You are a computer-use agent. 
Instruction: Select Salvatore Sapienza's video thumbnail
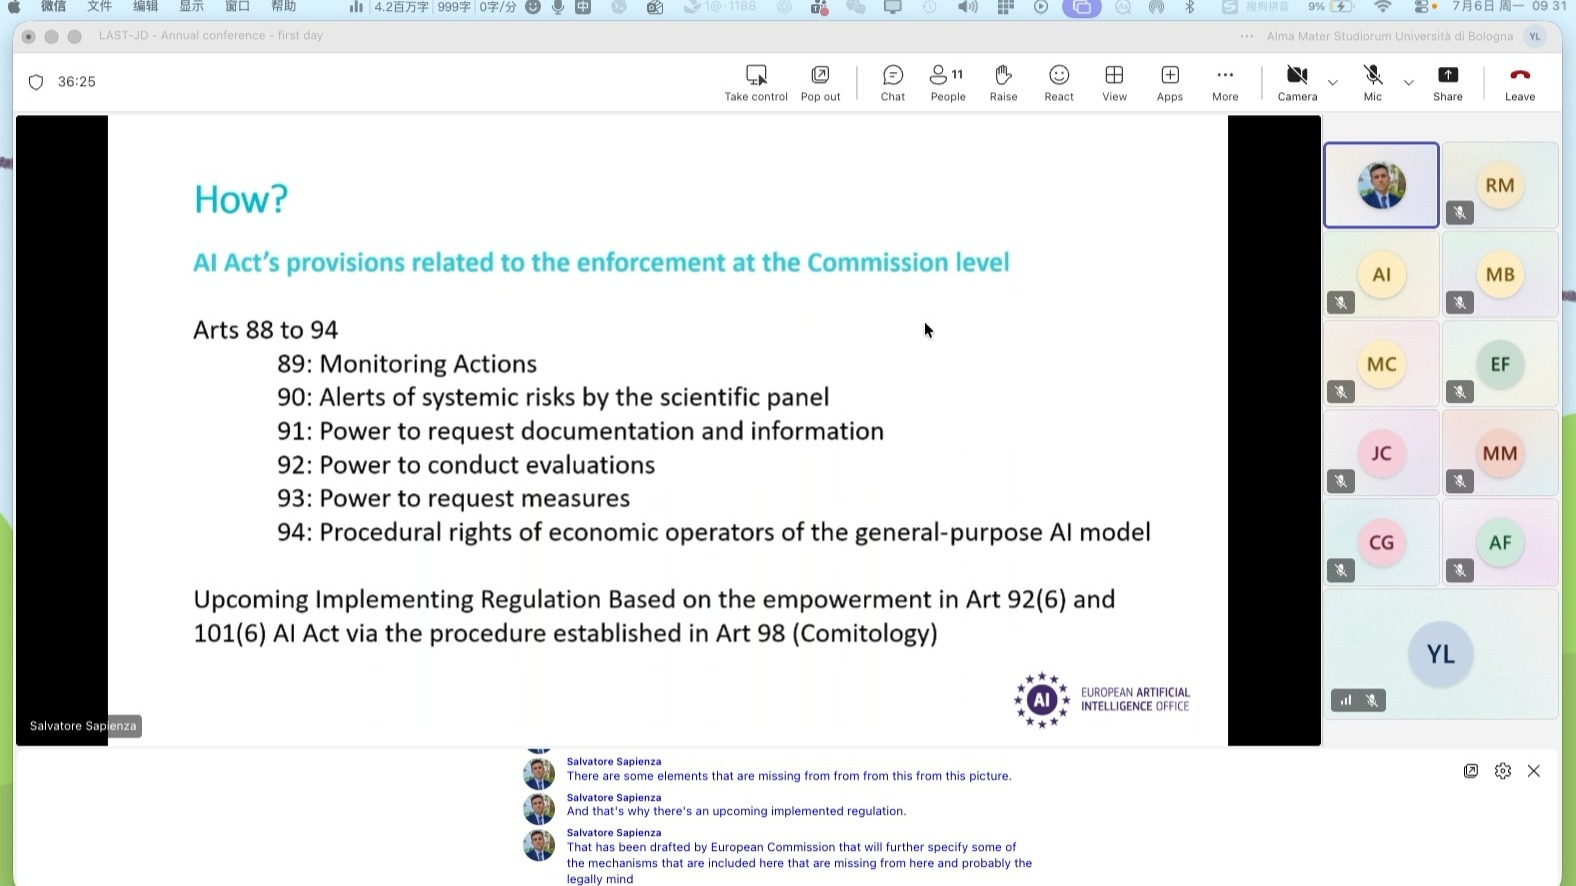[1382, 185]
